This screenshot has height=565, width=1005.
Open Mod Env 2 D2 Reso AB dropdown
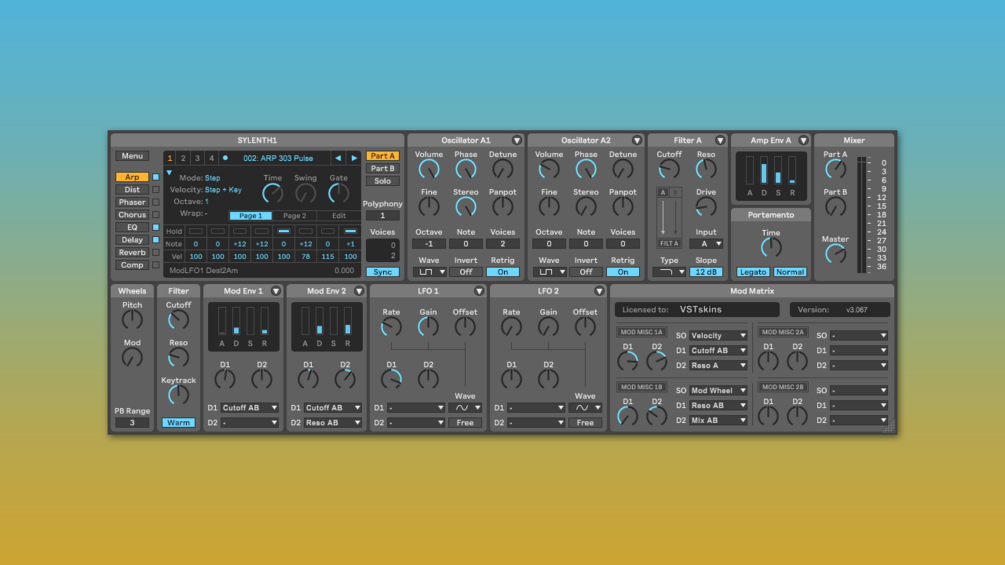tap(333, 423)
